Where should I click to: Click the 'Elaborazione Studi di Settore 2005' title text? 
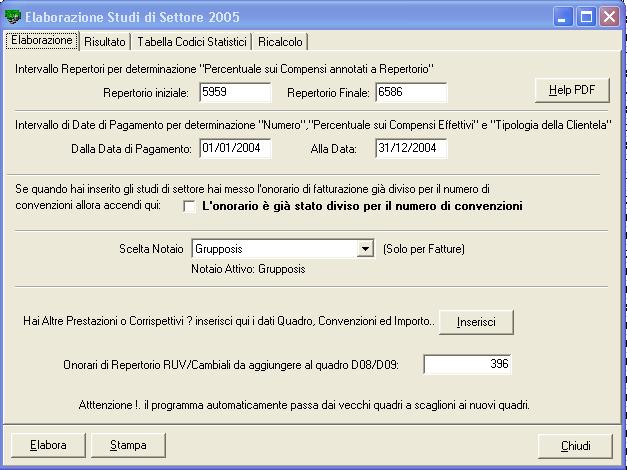pyautogui.click(x=132, y=17)
